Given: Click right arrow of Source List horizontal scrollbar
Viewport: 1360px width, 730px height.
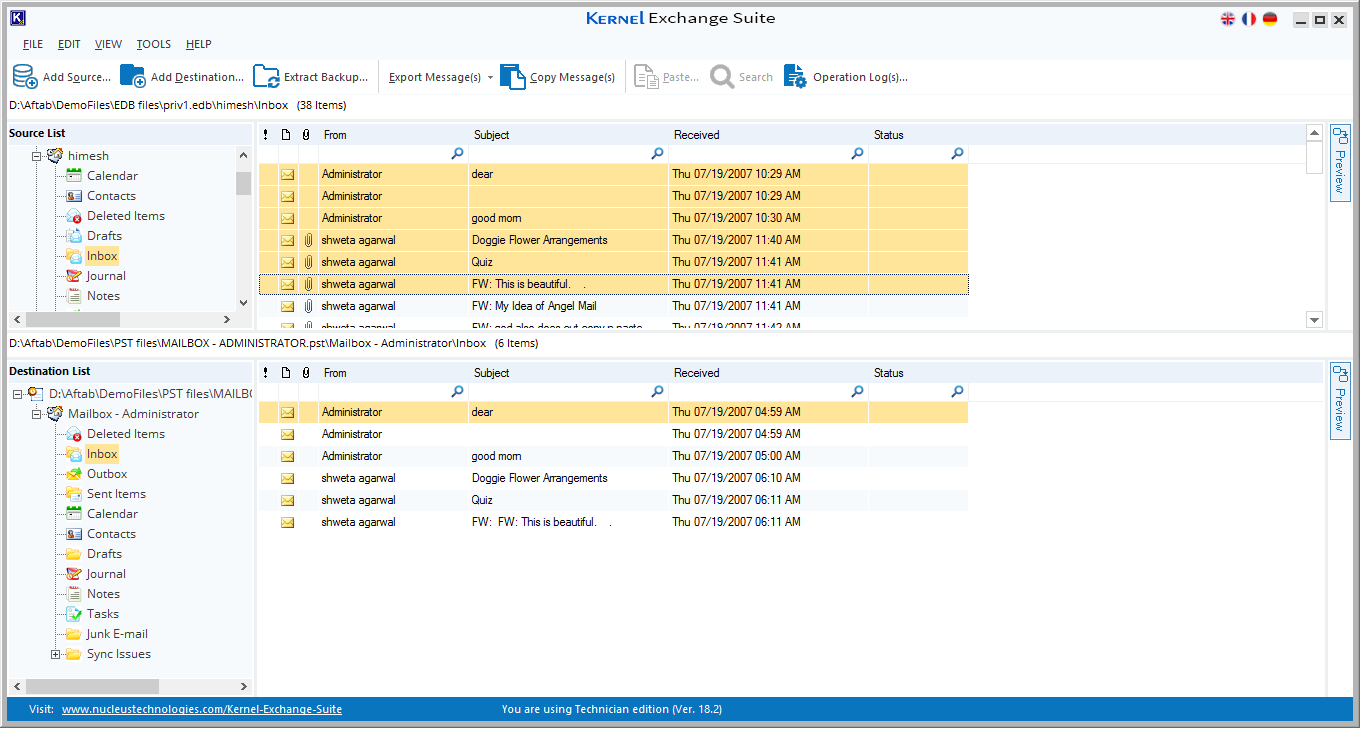Looking at the screenshot, I should click(227, 320).
